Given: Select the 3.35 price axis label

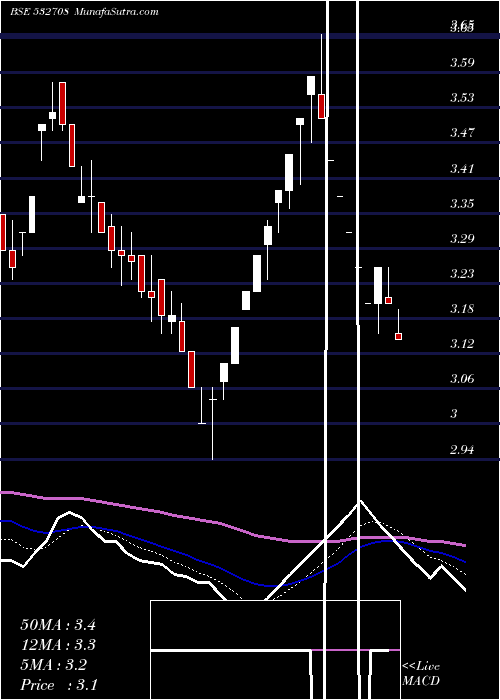Looking at the screenshot, I should pos(462,204).
